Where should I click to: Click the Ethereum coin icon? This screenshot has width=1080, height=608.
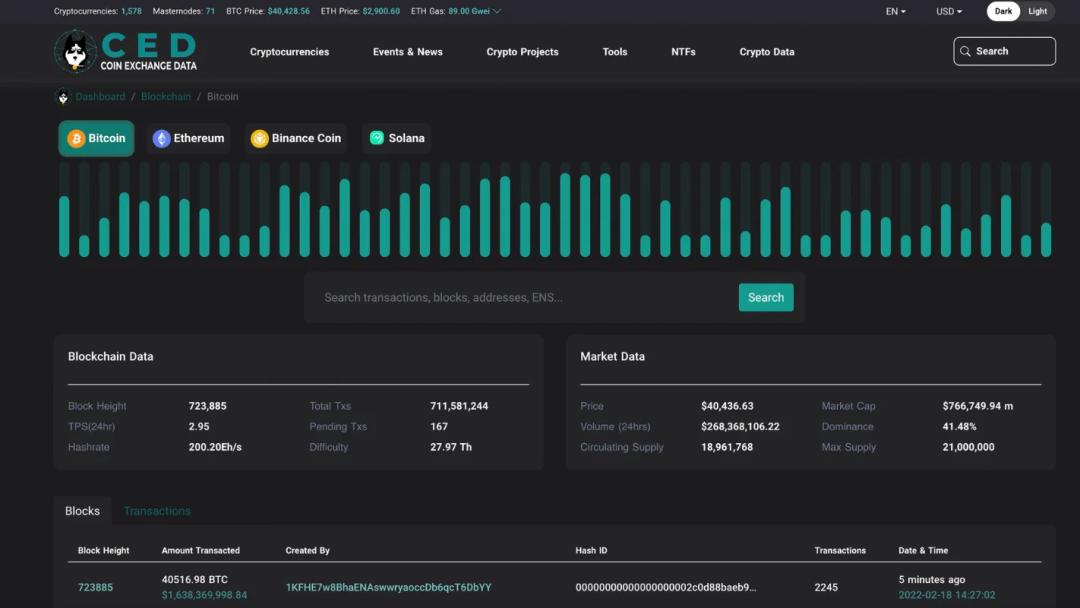[161, 138]
